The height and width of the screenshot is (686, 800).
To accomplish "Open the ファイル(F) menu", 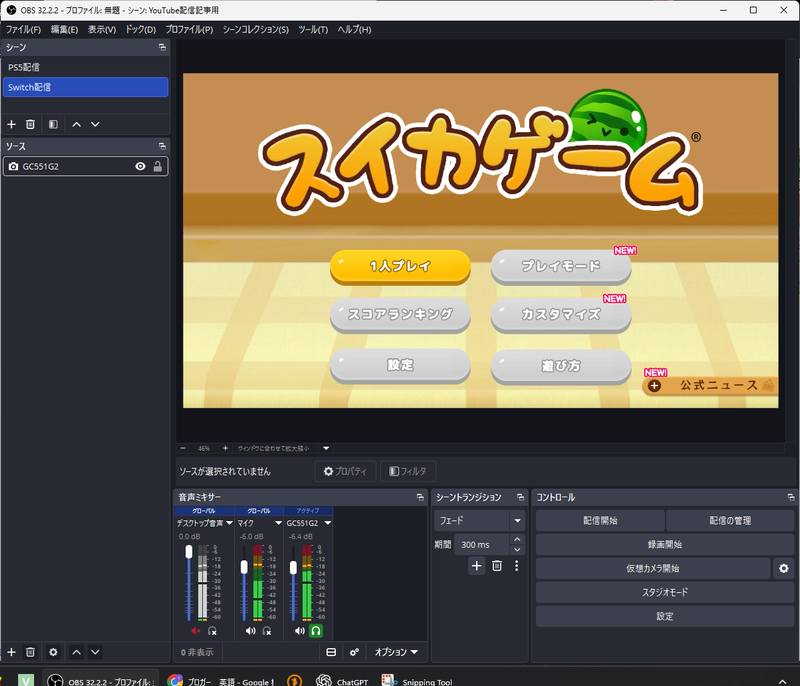I will [23, 30].
